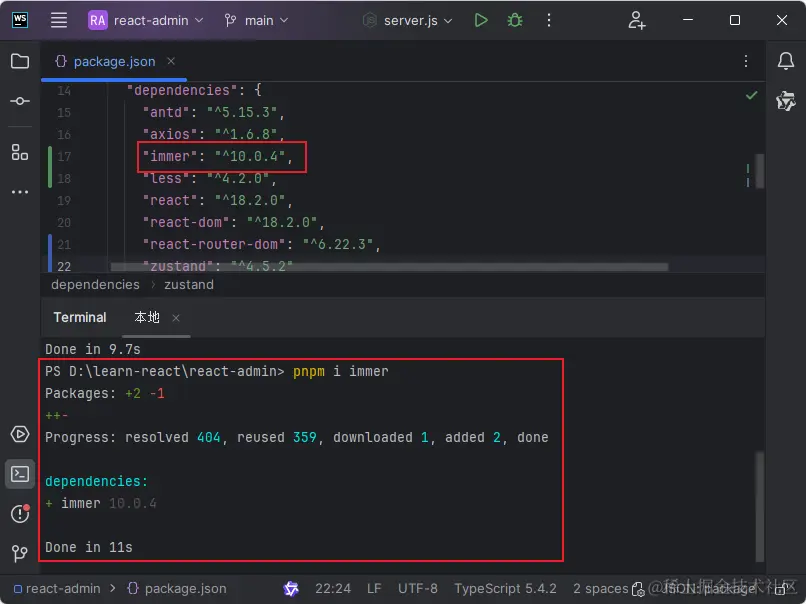
Task: Open the main hamburger menu
Action: tap(59, 21)
